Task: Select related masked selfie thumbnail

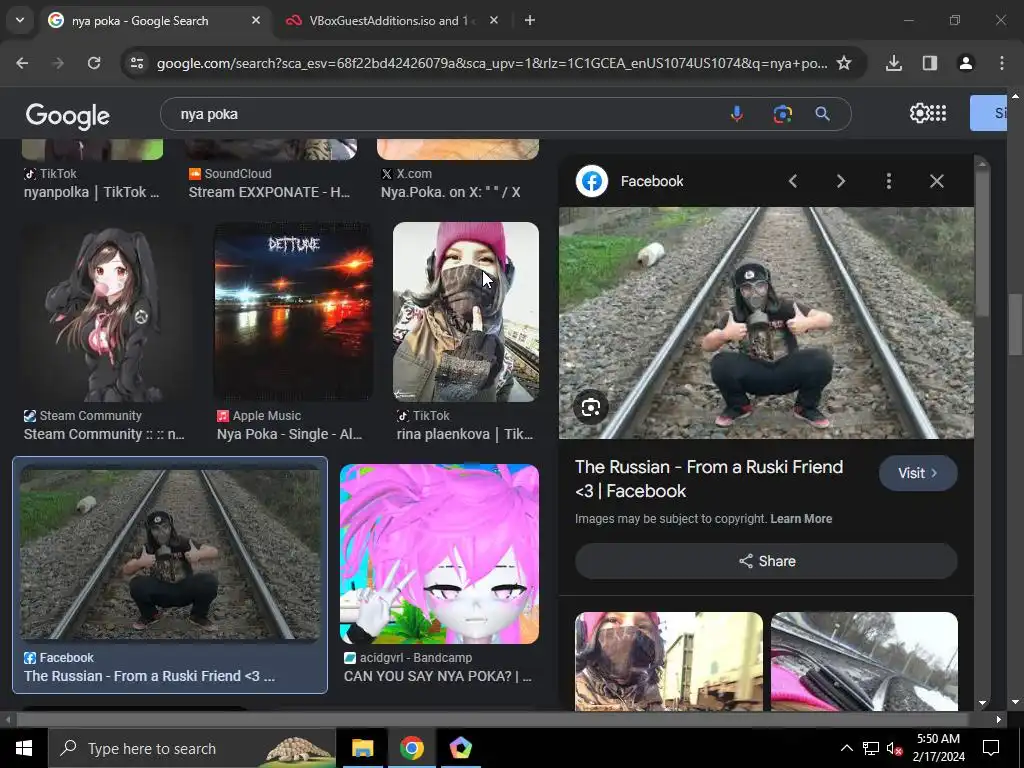Action: click(x=669, y=661)
